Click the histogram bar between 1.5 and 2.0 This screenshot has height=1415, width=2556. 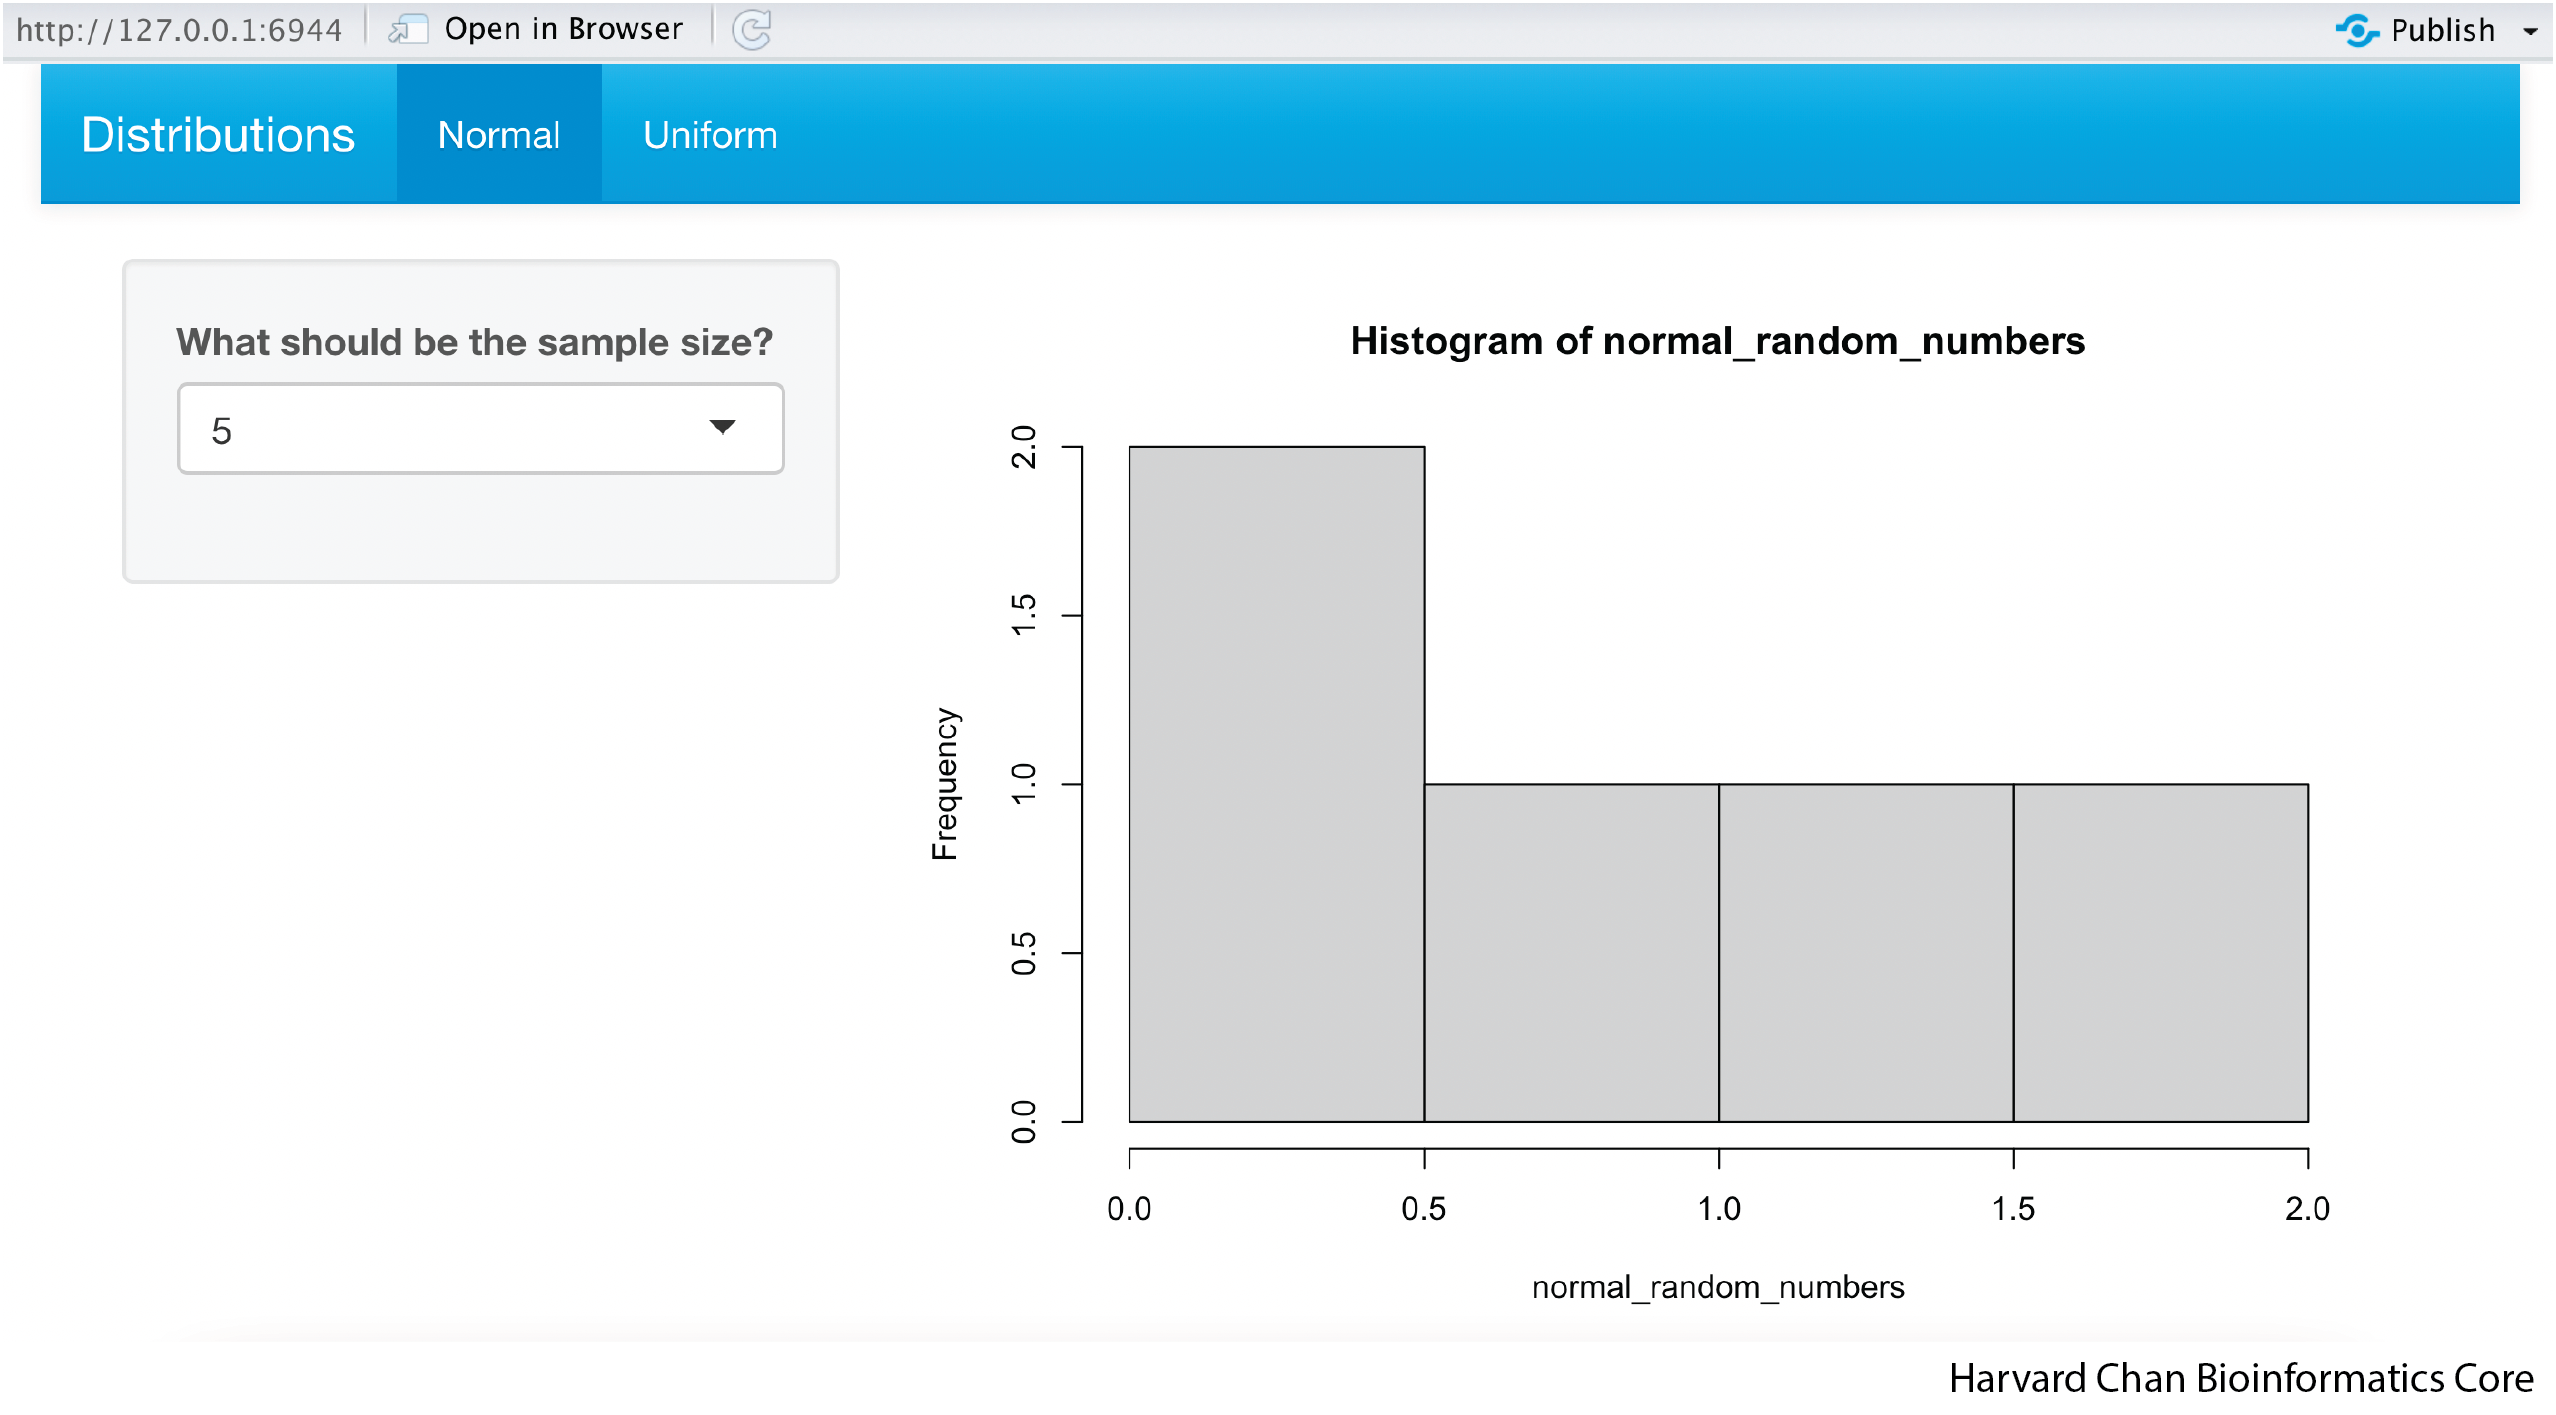coord(2160,952)
